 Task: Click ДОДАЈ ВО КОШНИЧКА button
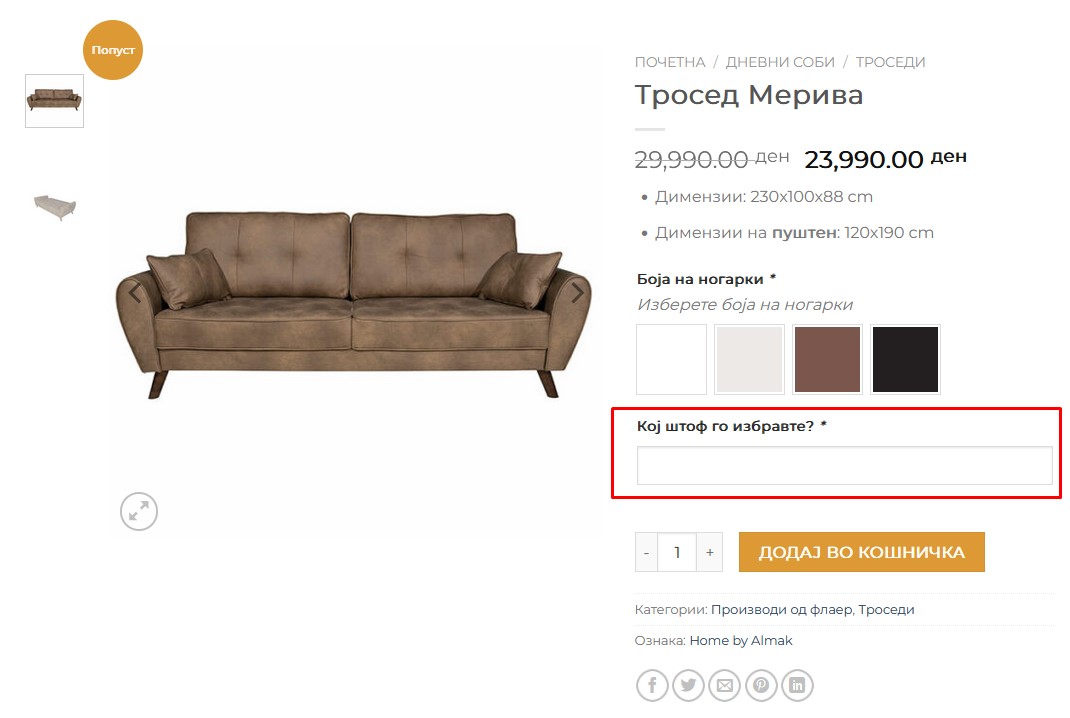coord(862,552)
